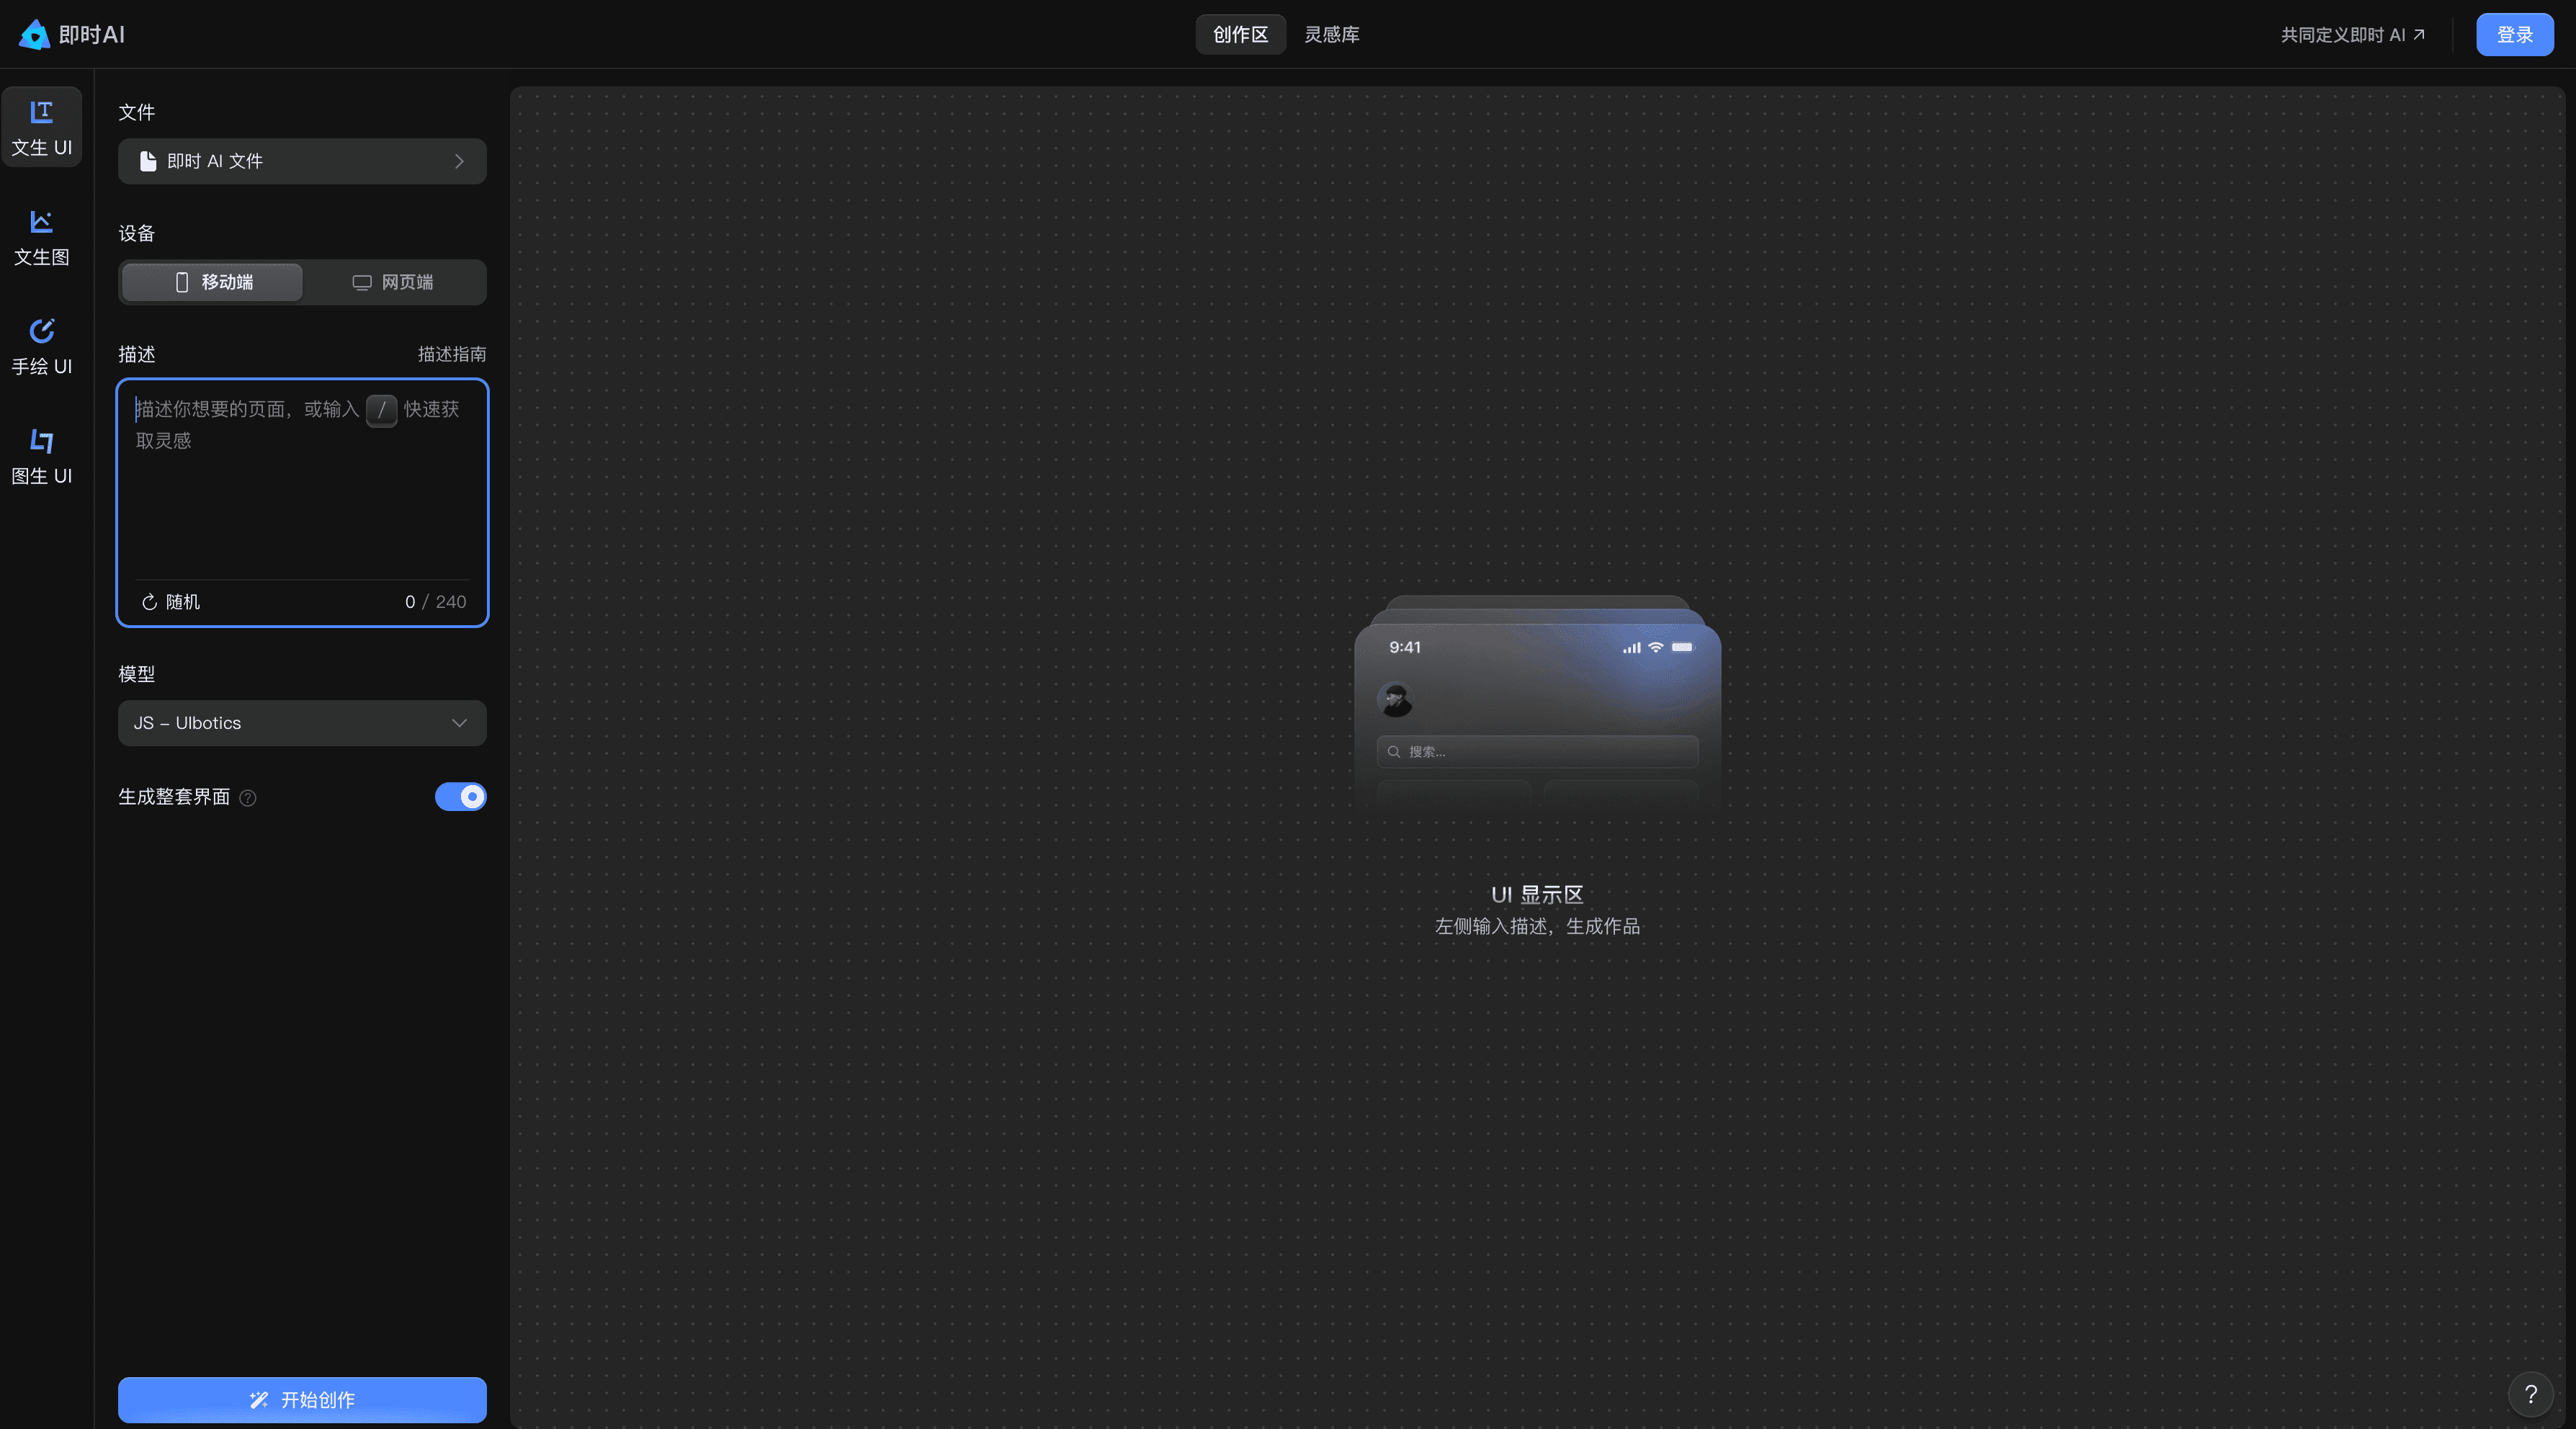Choose the 移动端 device option

point(212,282)
